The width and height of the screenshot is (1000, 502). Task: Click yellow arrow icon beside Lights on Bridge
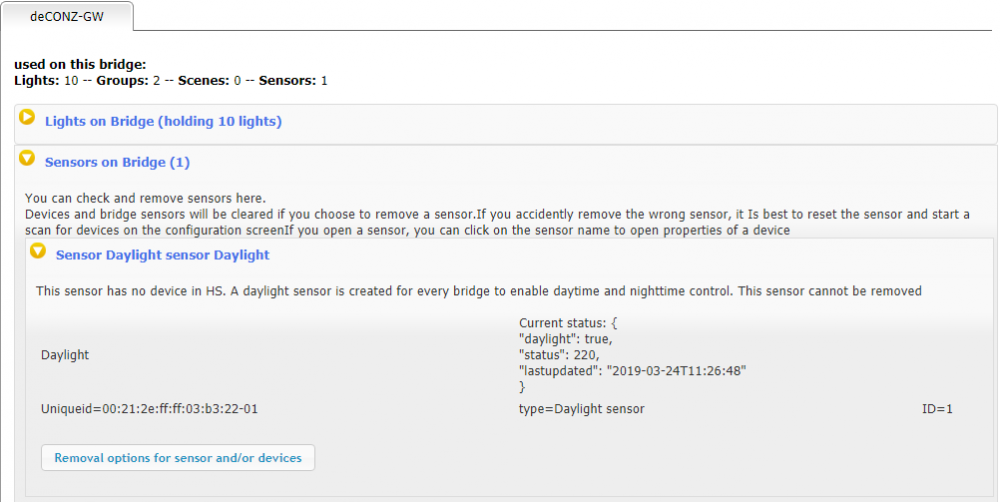tap(28, 118)
